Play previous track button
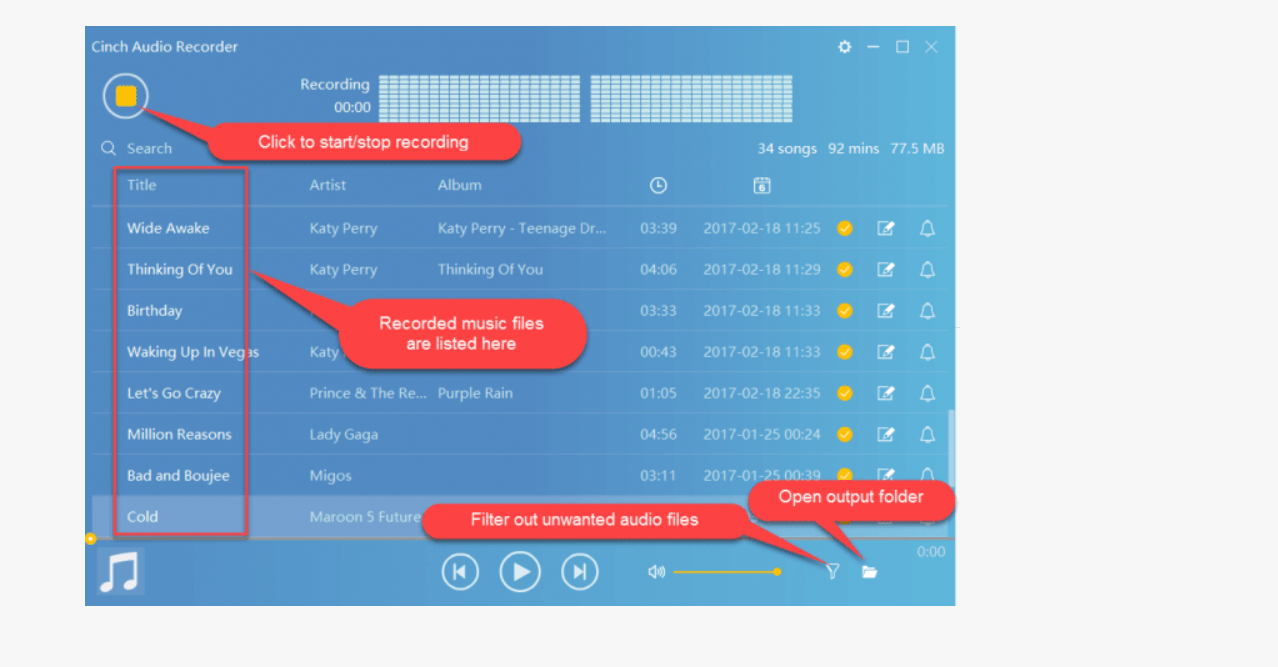The height and width of the screenshot is (667, 1278). (x=460, y=572)
